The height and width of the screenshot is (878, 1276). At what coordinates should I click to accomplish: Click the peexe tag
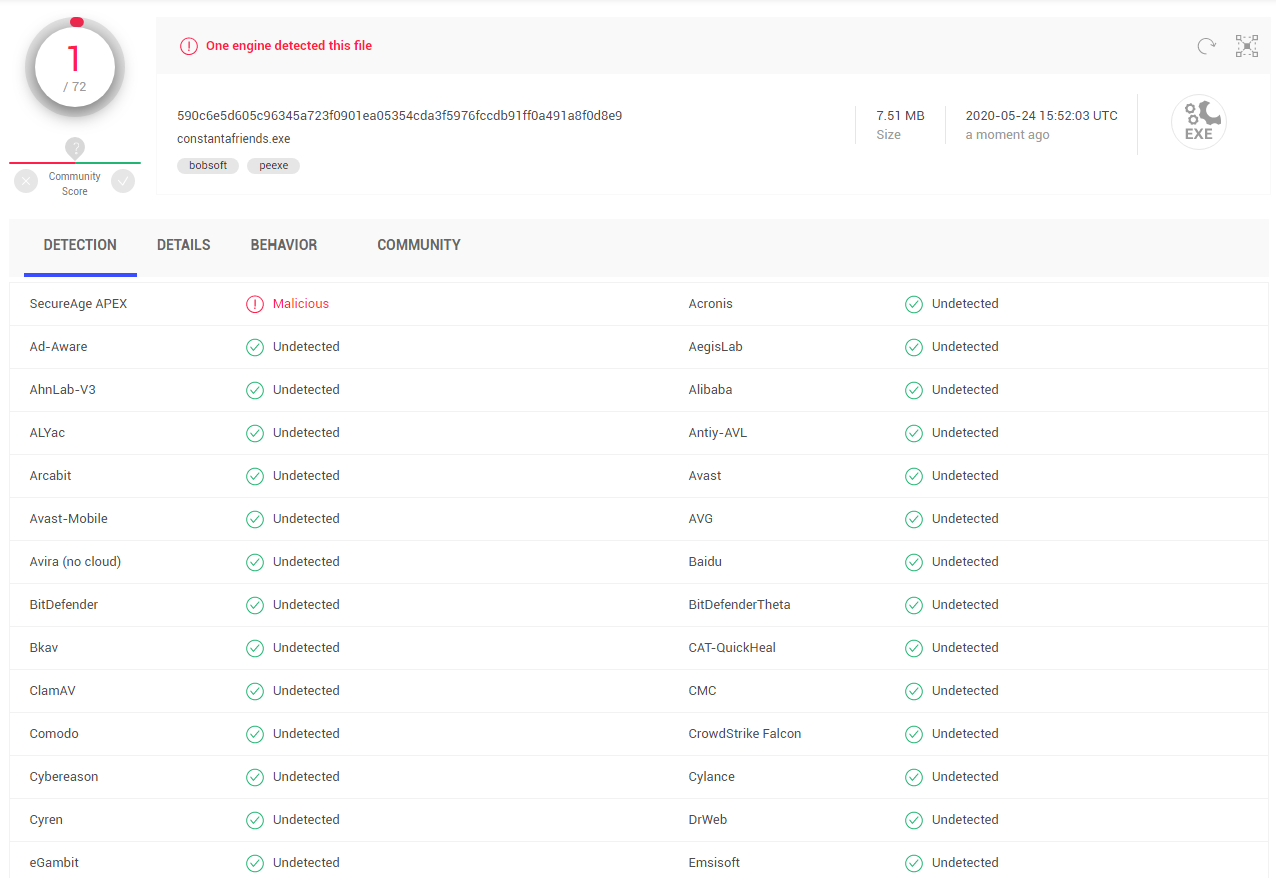pos(273,166)
